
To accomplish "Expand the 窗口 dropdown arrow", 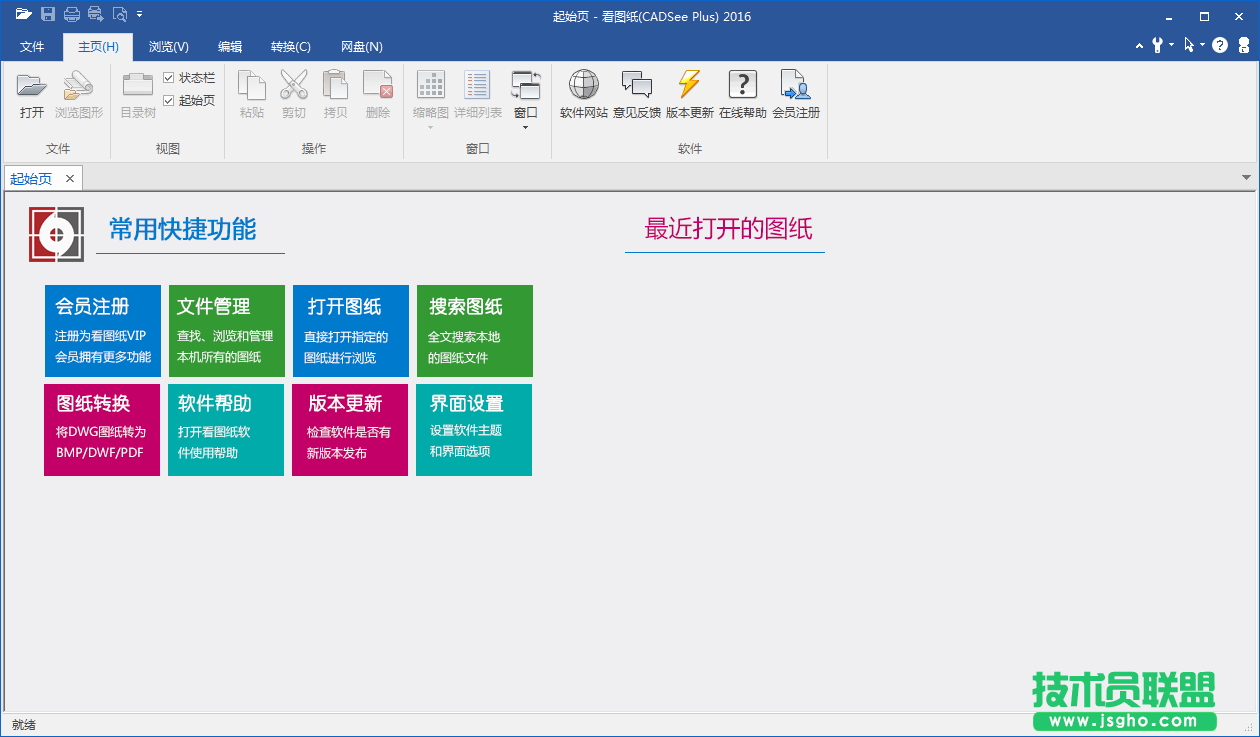I will (x=526, y=127).
